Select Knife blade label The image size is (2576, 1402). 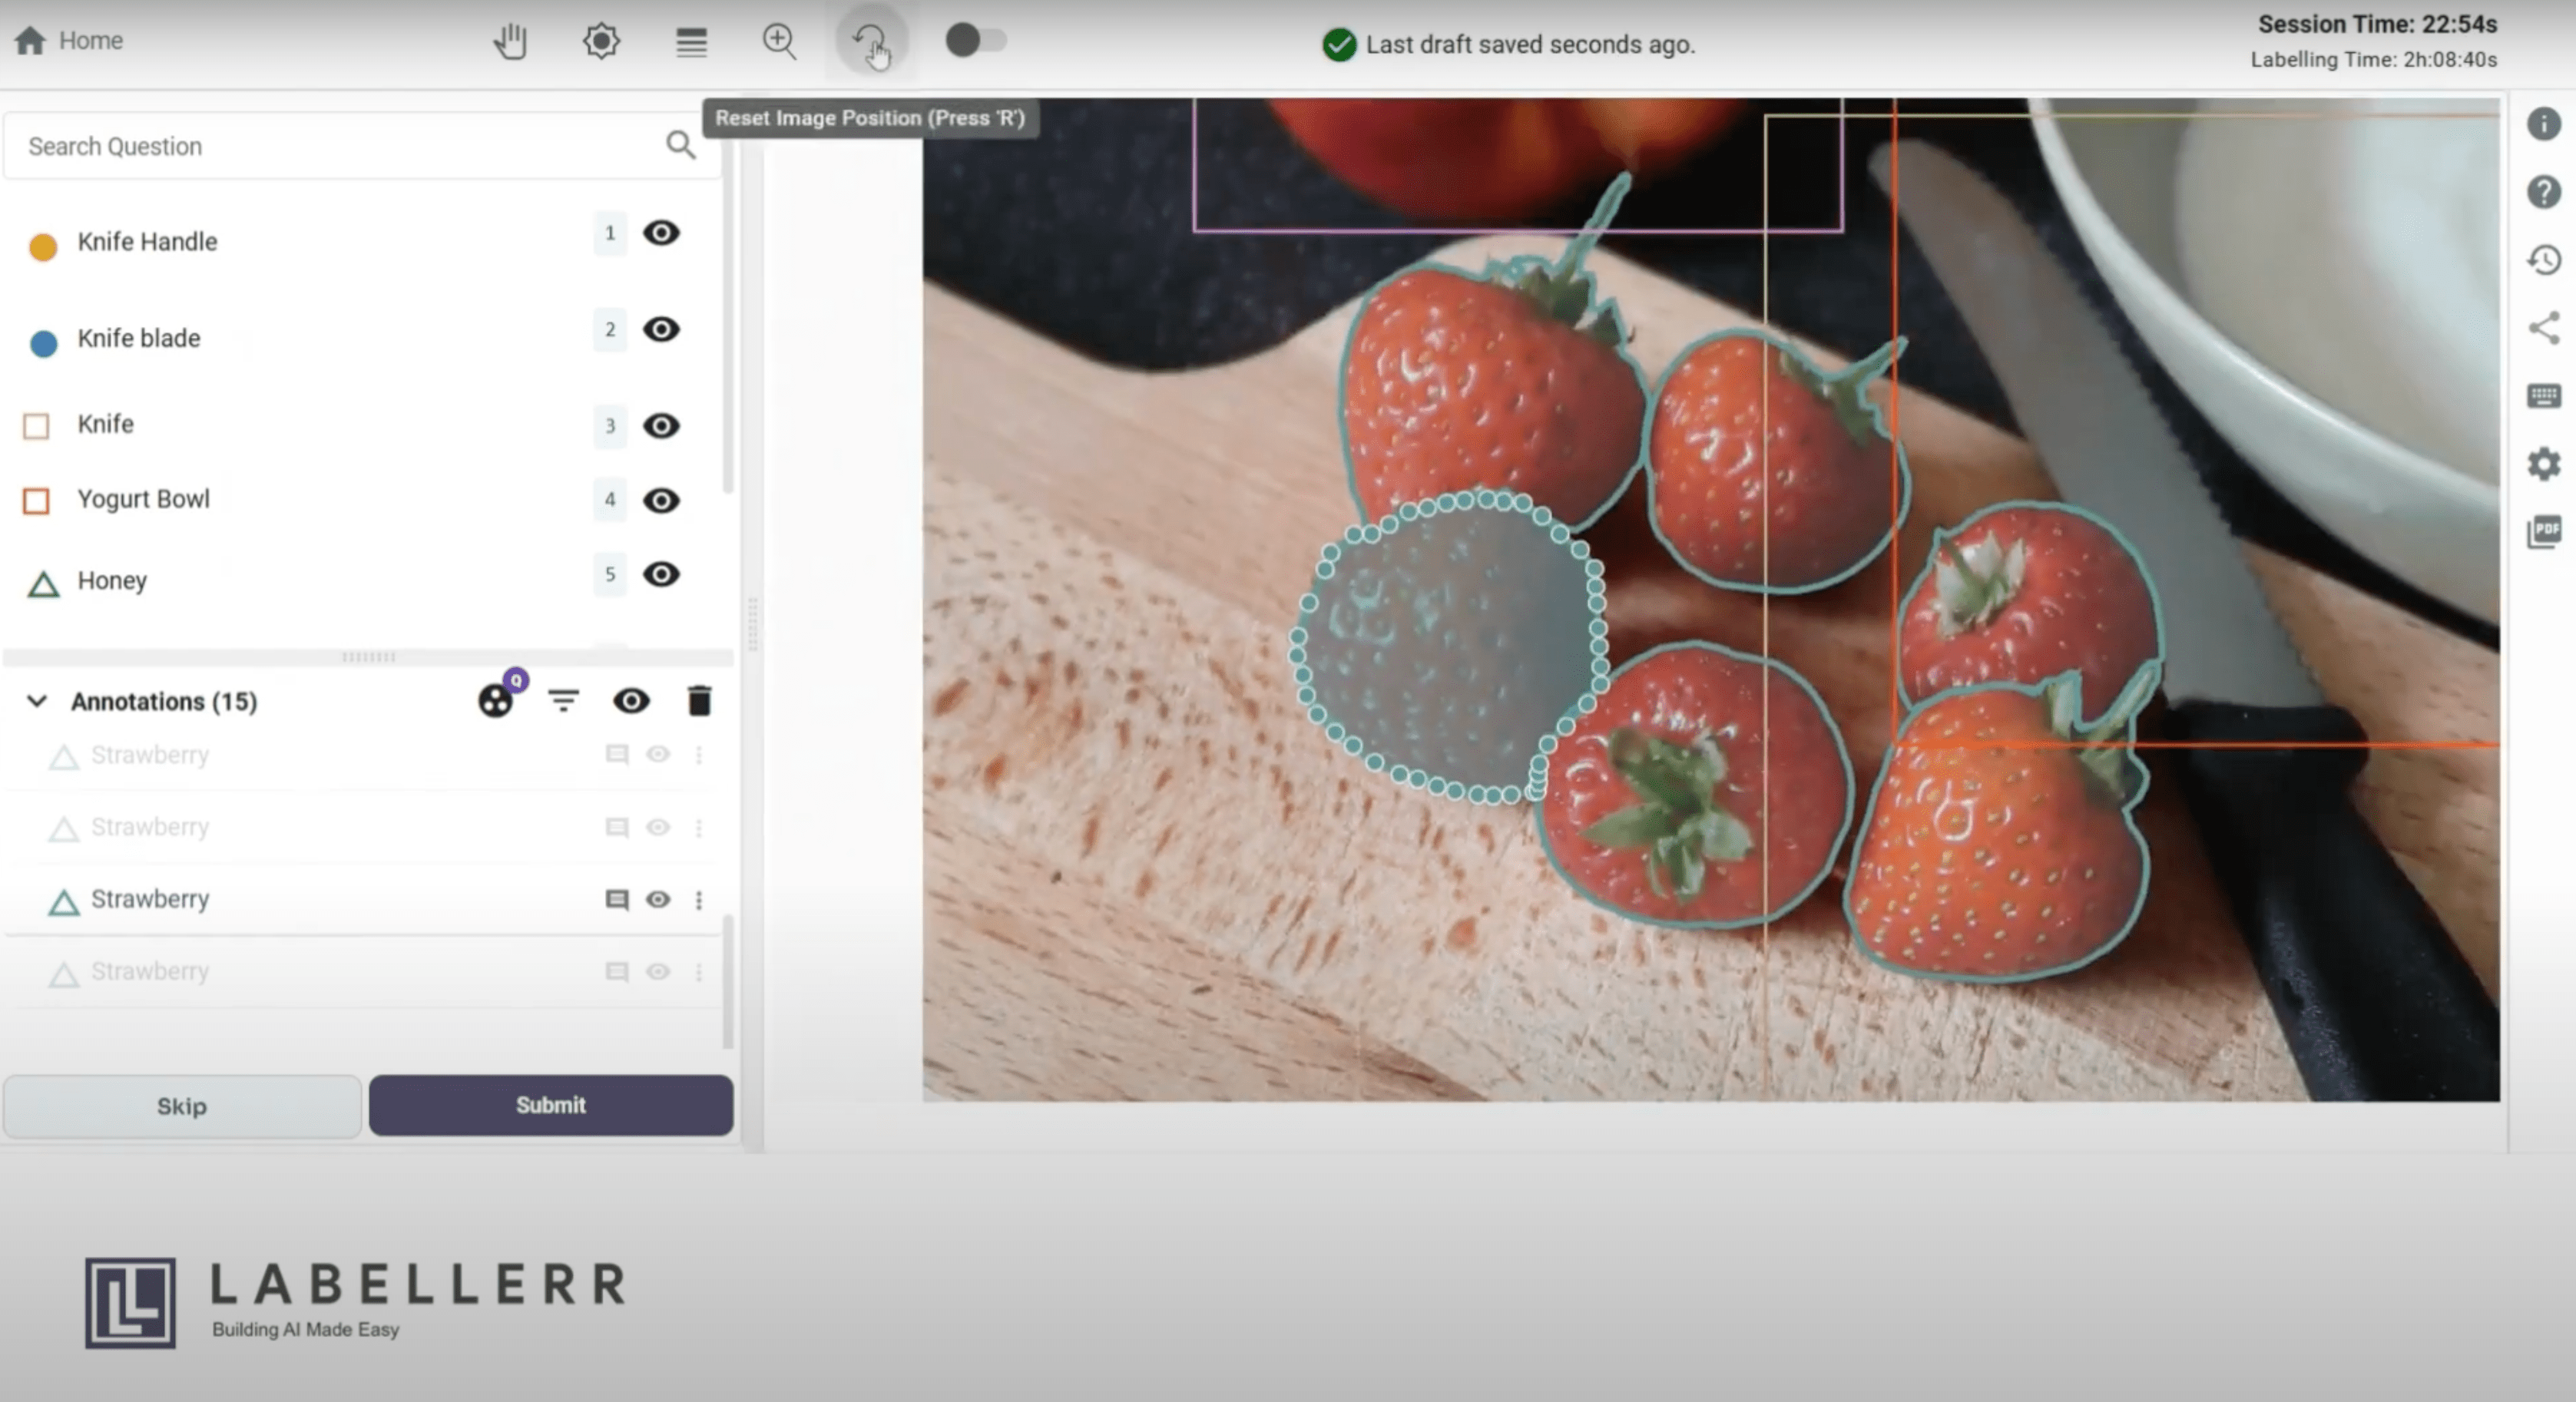point(139,338)
